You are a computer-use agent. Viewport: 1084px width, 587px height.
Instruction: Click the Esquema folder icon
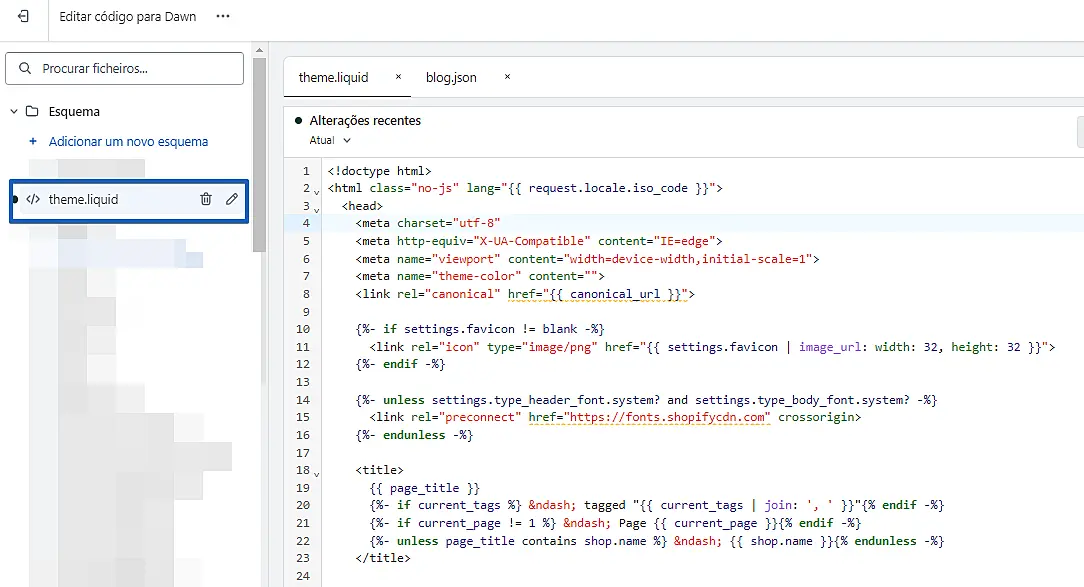click(32, 112)
